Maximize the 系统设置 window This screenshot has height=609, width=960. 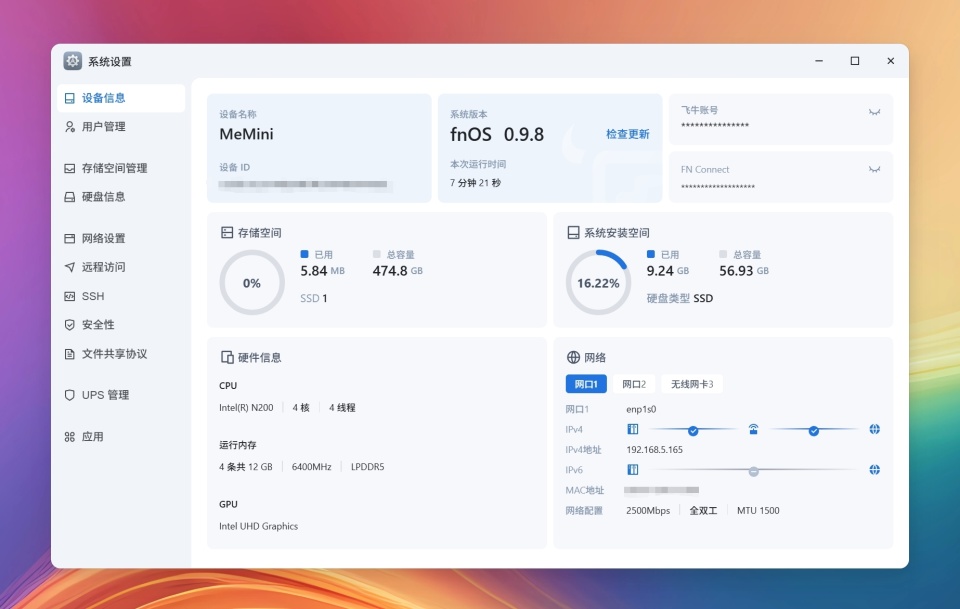pos(855,61)
